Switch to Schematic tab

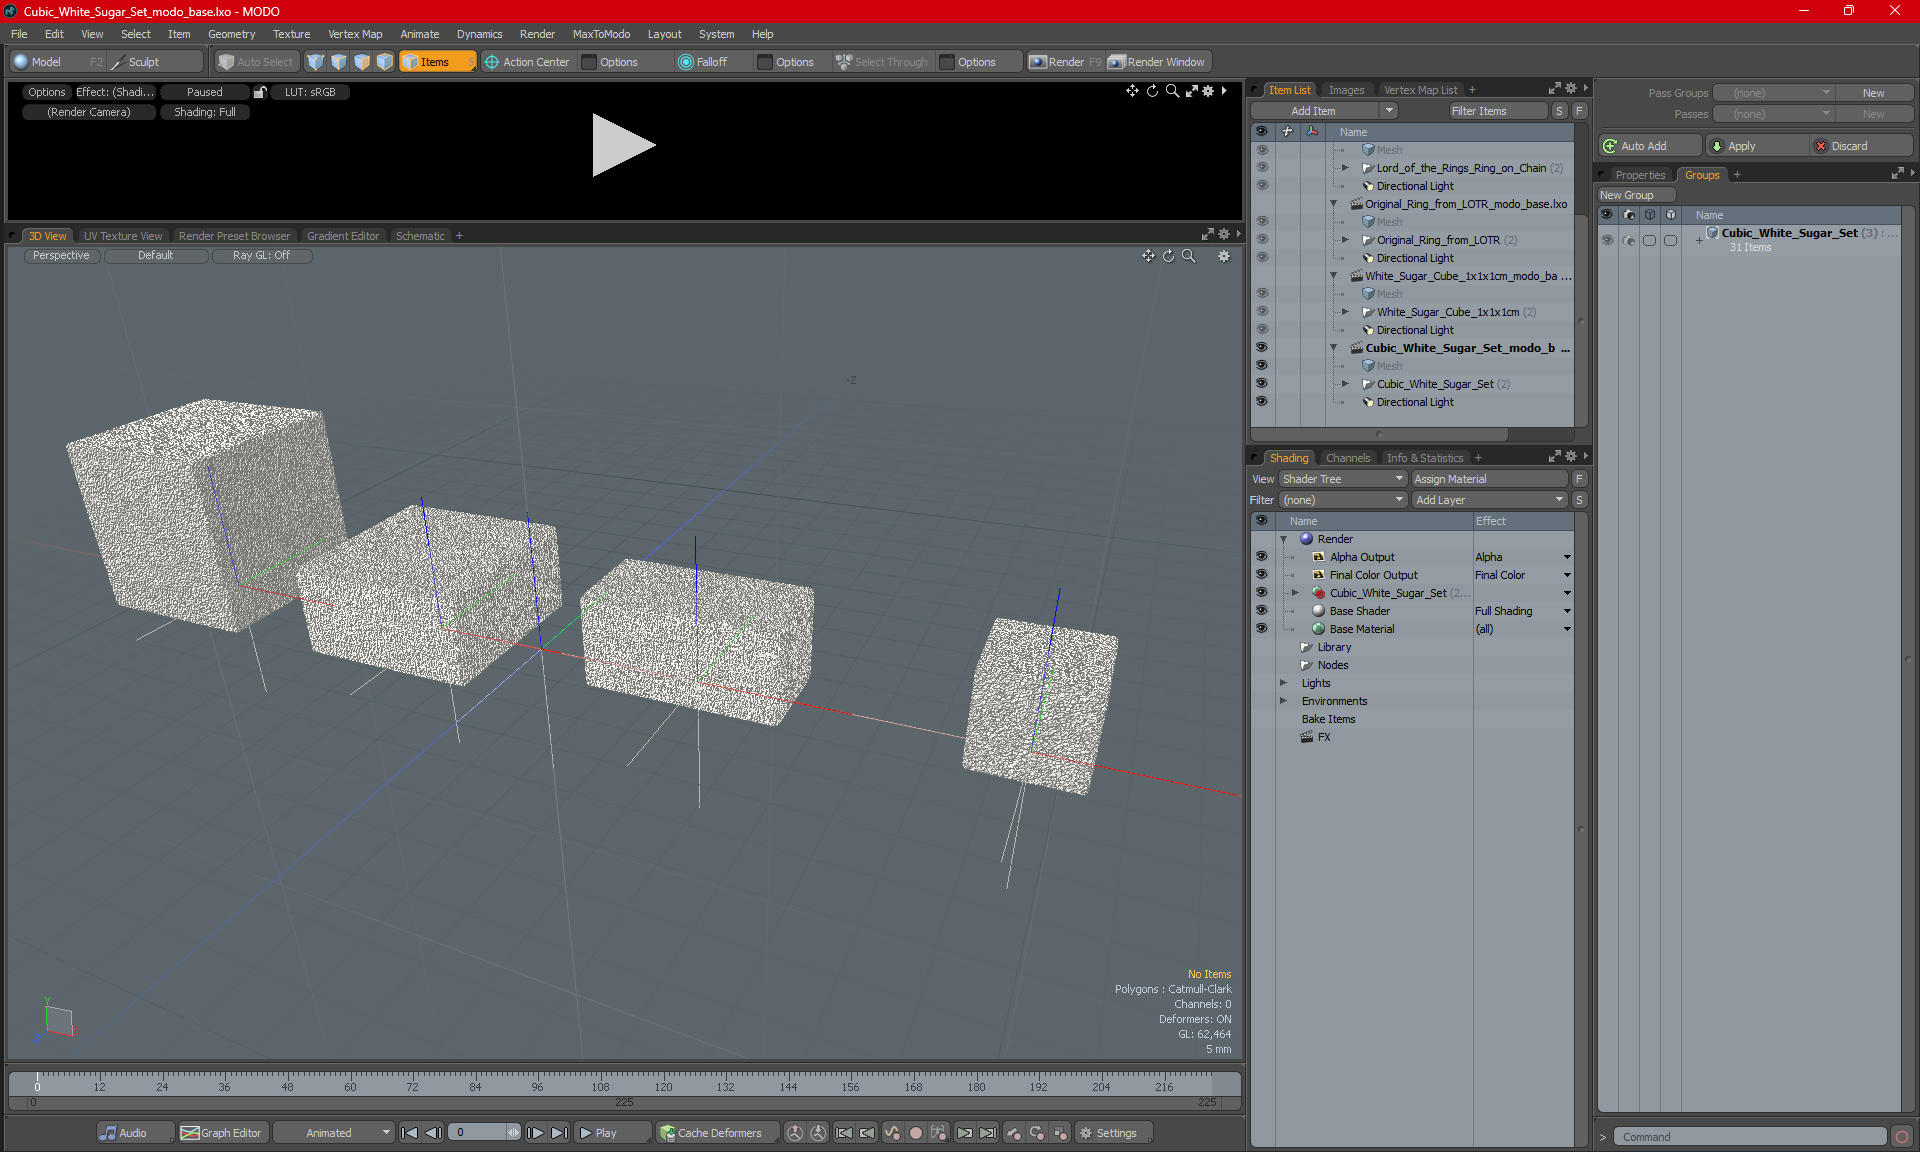pyautogui.click(x=420, y=236)
